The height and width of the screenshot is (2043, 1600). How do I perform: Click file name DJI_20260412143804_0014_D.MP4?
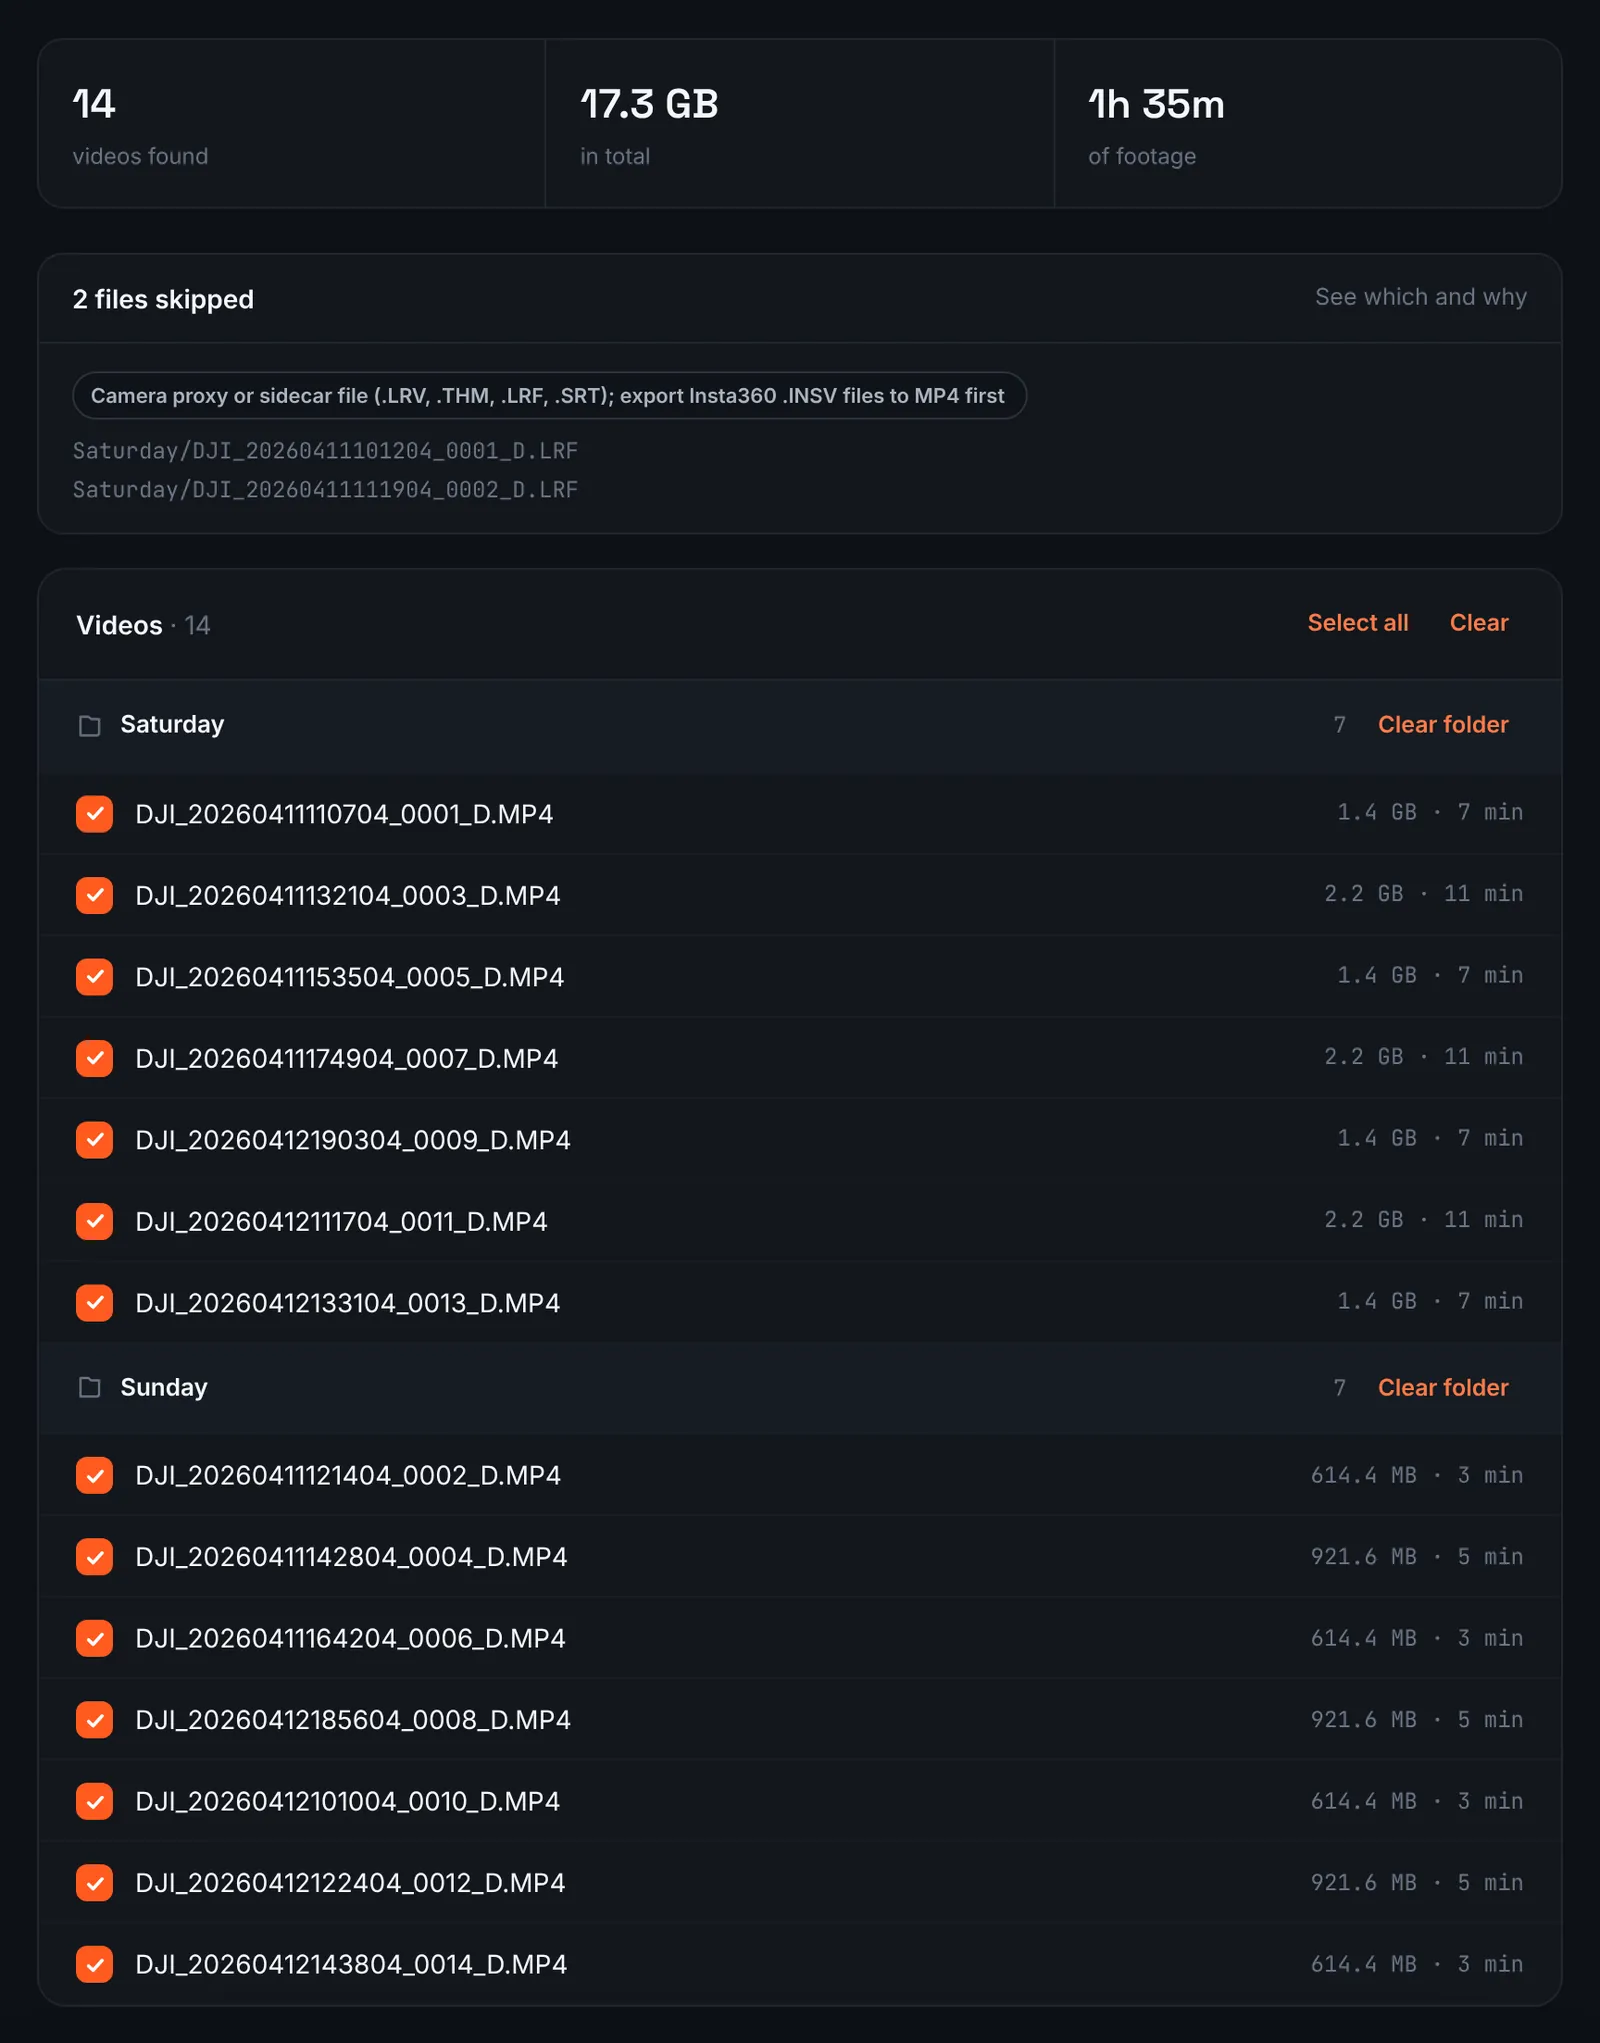pyautogui.click(x=351, y=1964)
